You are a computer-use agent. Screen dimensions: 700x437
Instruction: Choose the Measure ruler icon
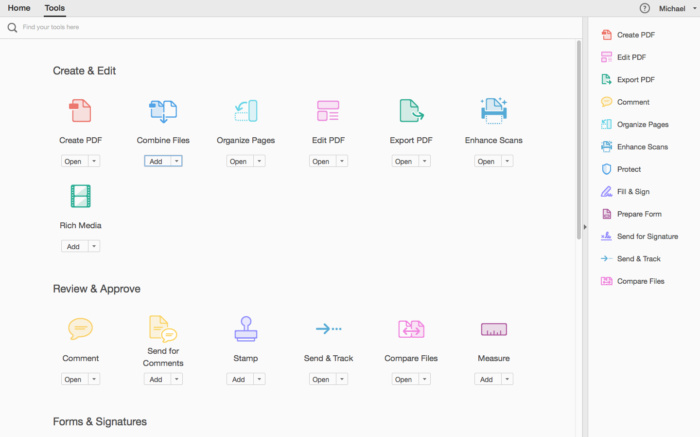pyautogui.click(x=493, y=328)
